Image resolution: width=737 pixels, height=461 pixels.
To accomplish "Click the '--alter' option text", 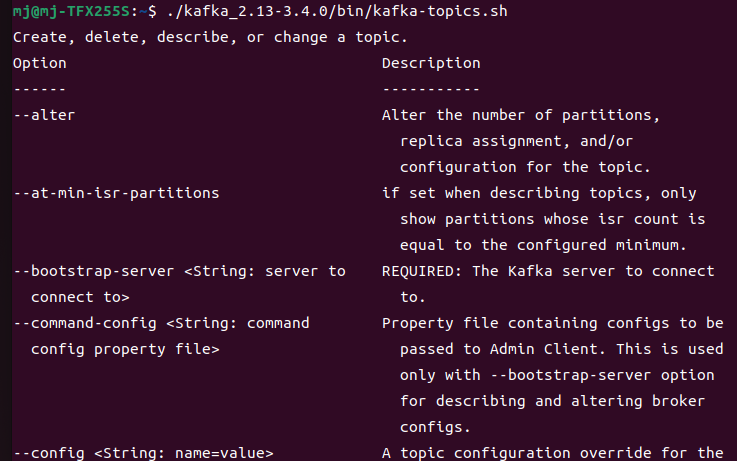I will [x=44, y=115].
